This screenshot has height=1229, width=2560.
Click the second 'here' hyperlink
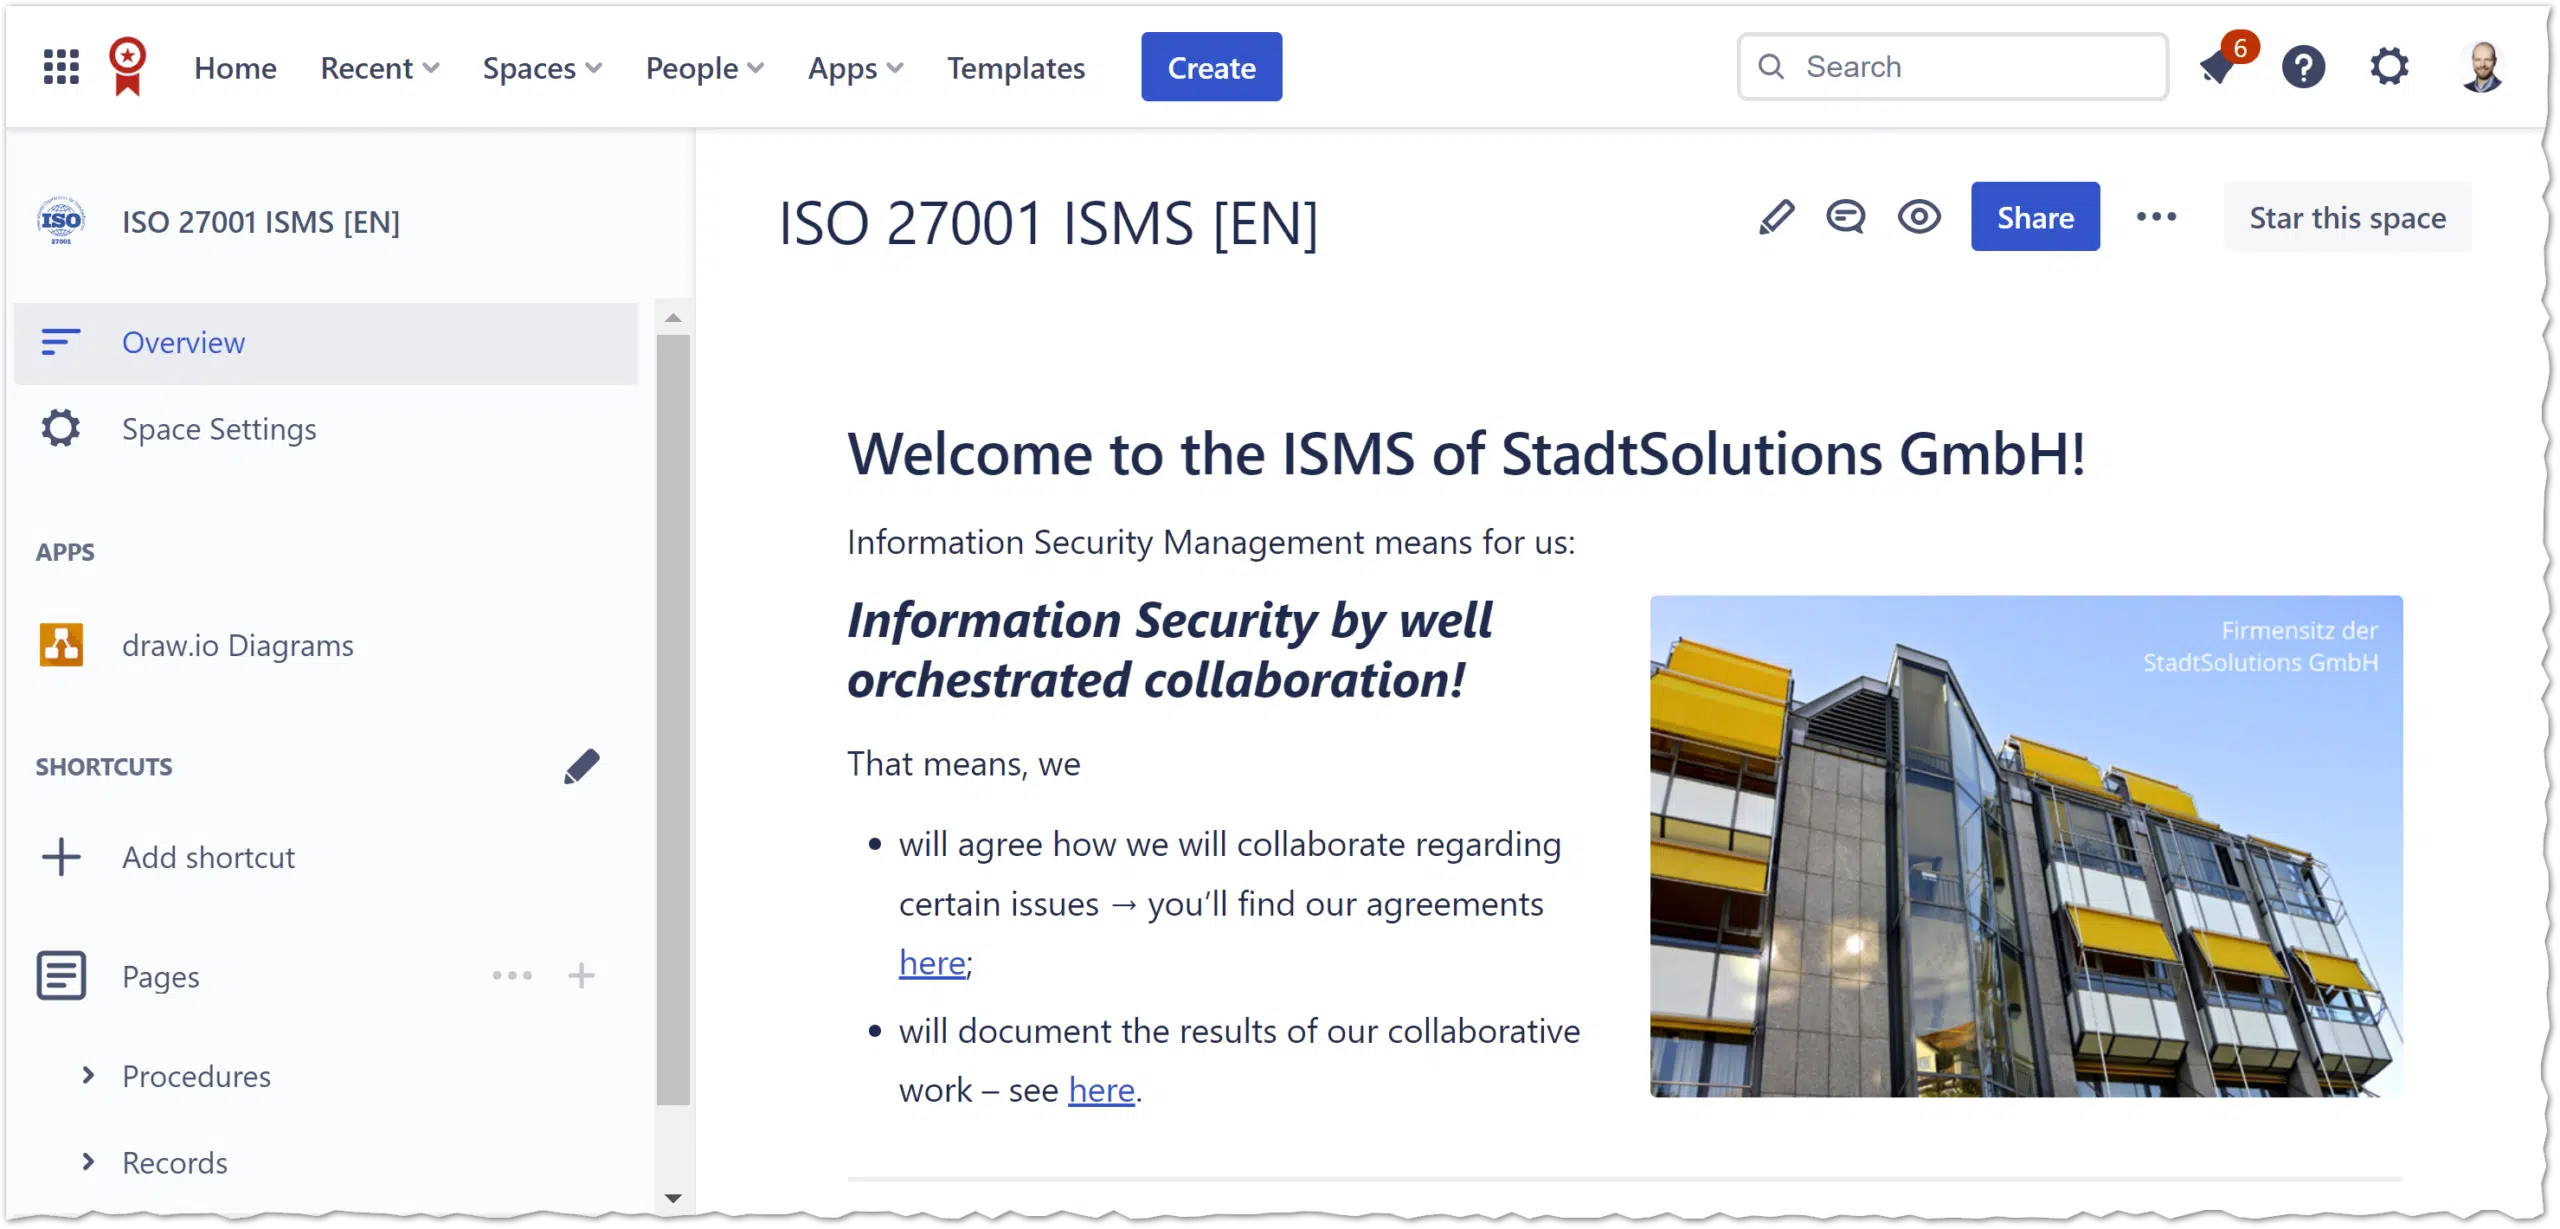1099,1087
